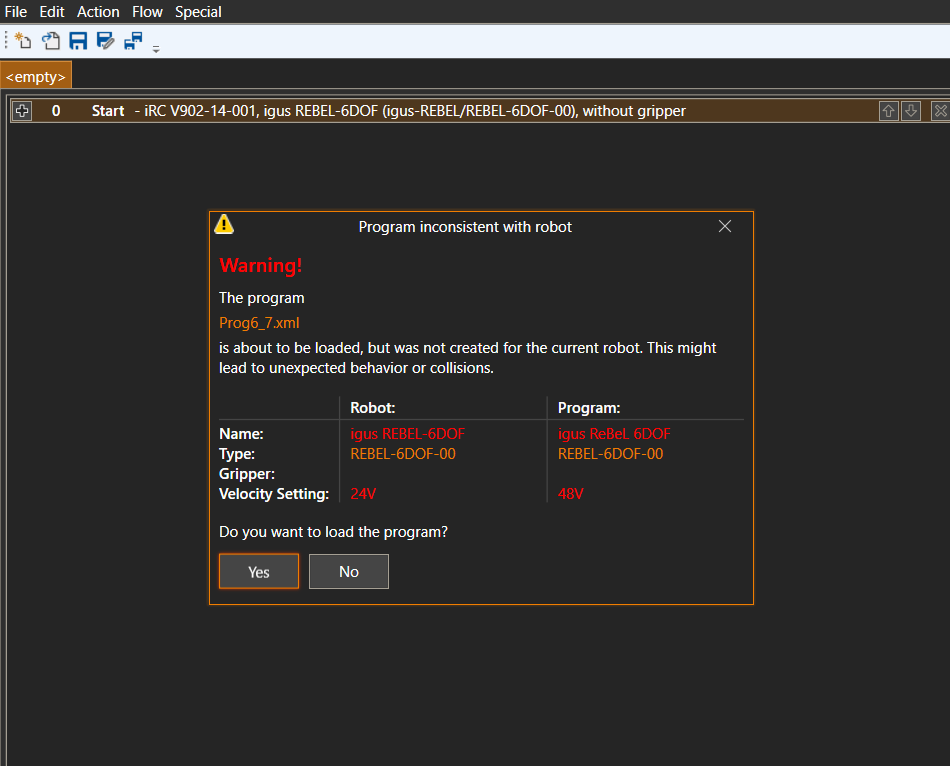Save the program with the floppy icon

tap(78, 41)
